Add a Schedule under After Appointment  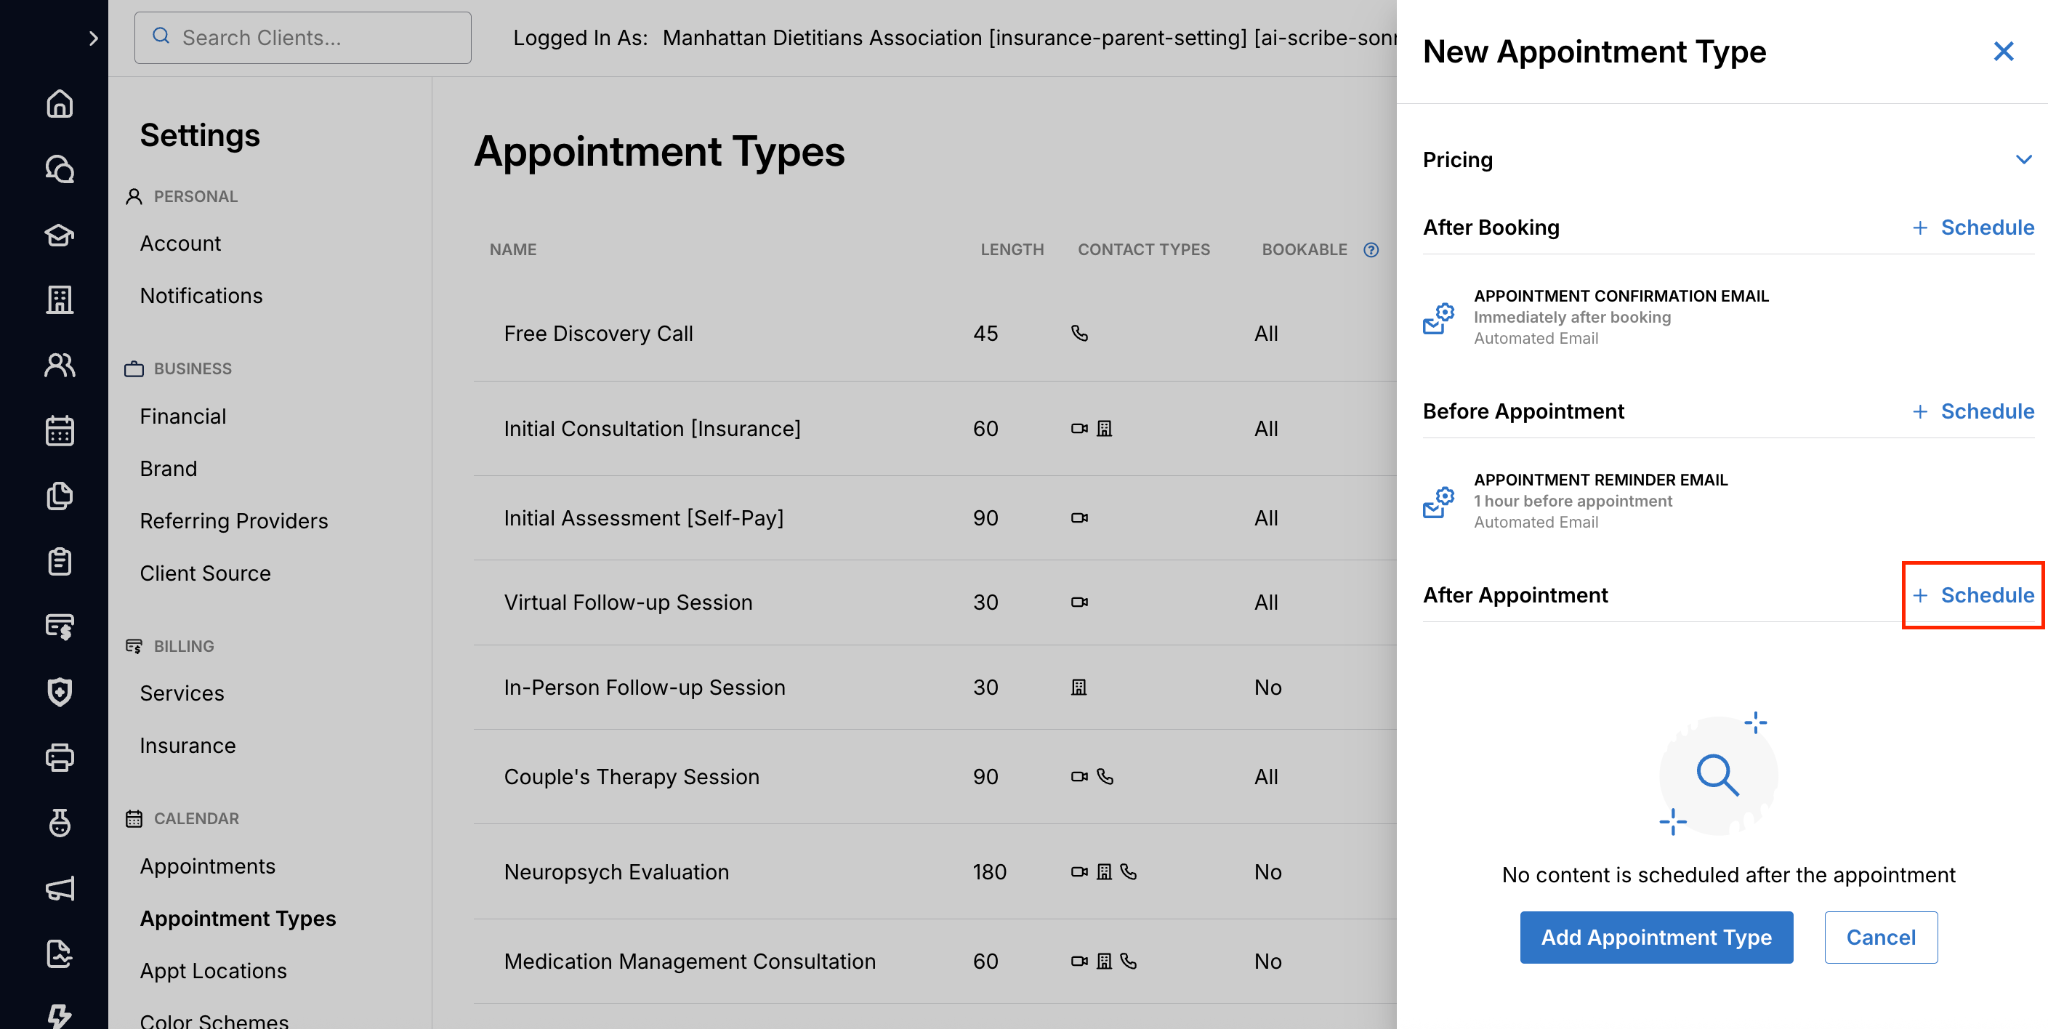[1974, 596]
